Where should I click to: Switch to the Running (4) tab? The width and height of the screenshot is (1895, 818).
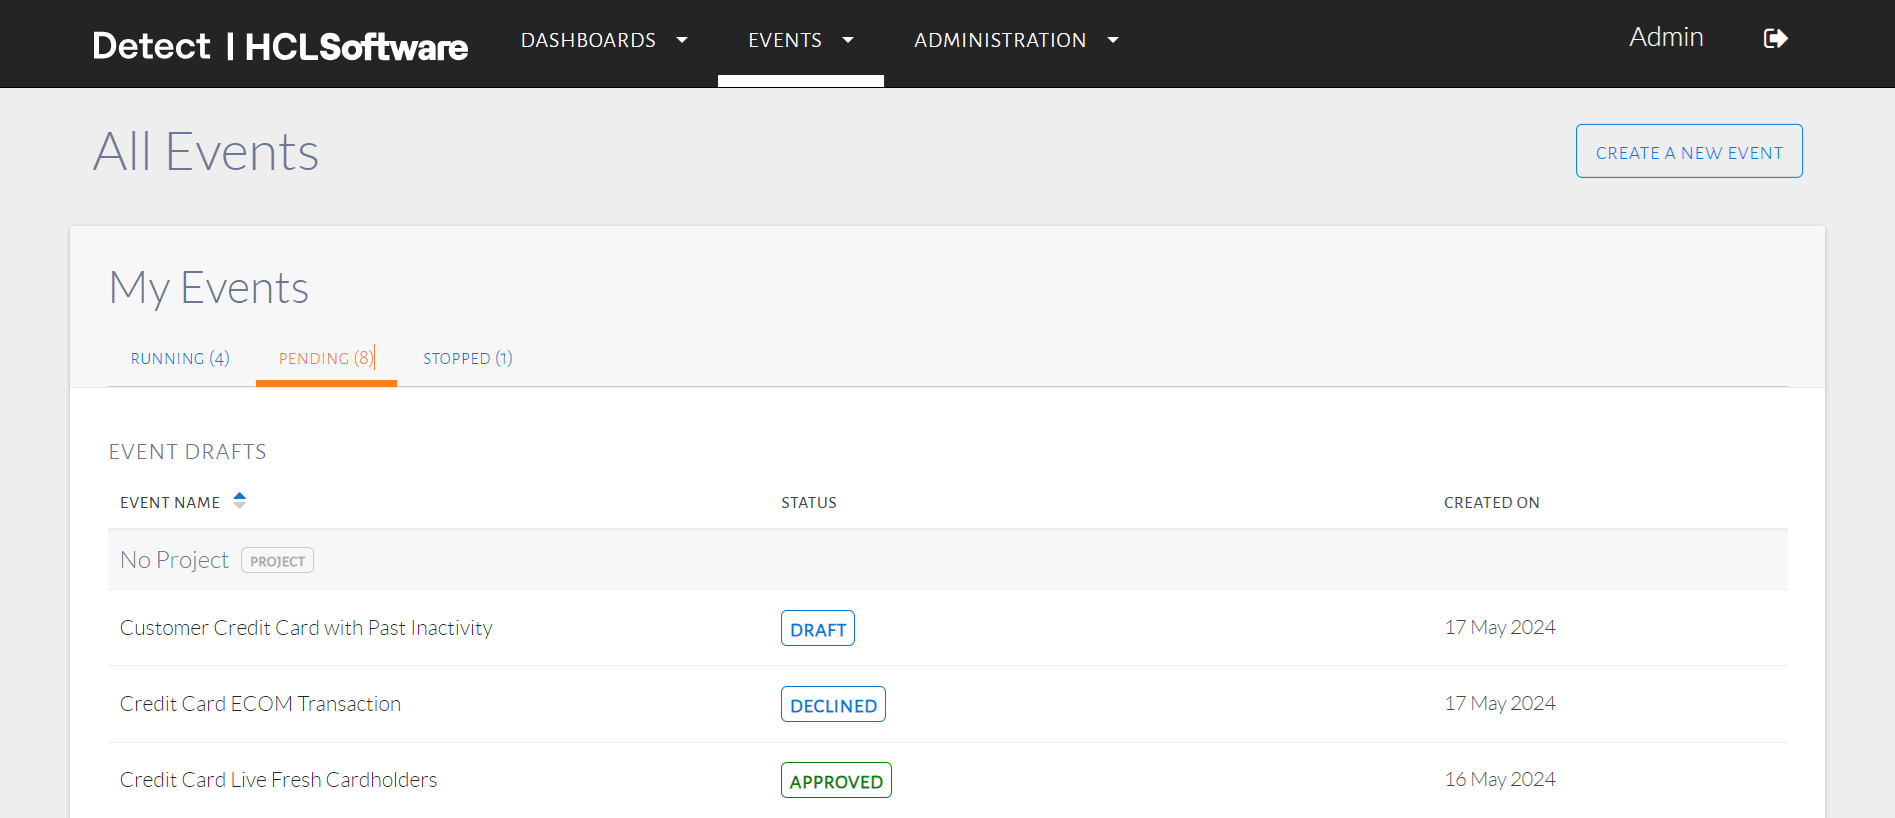[180, 359]
